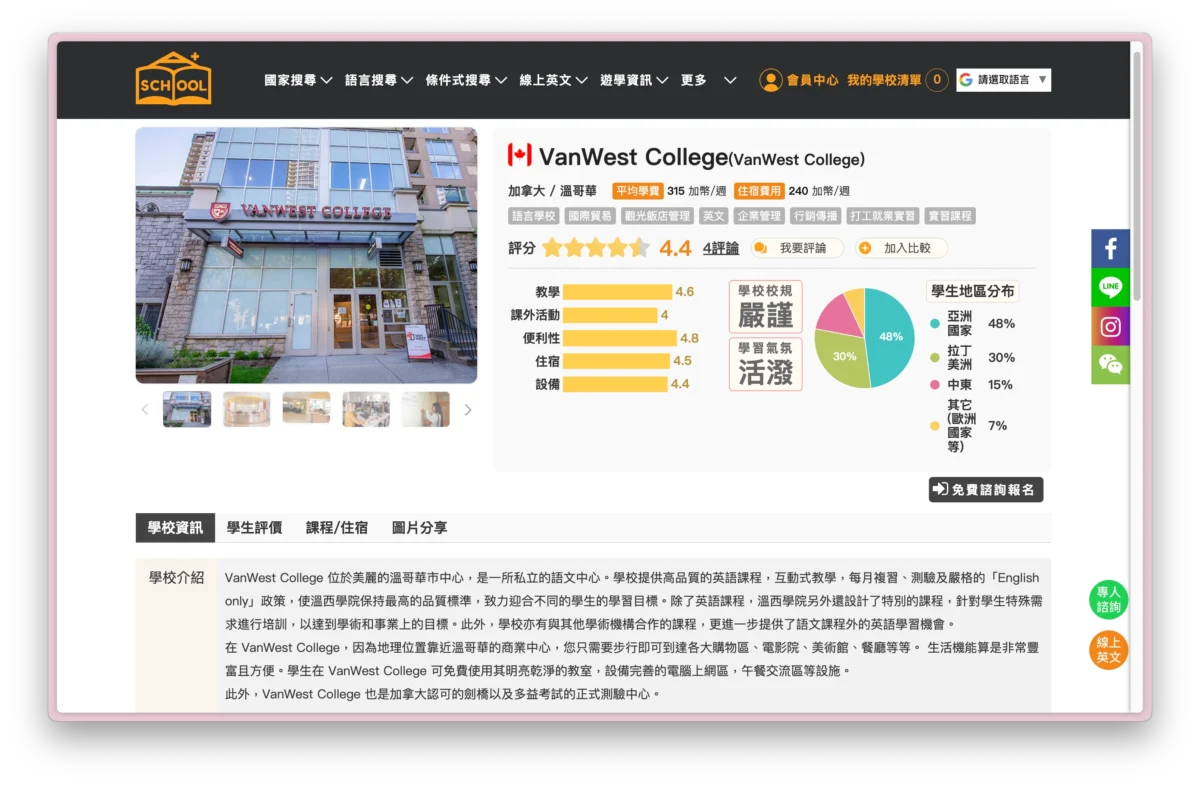Show next gallery thumbnails with right arrow

(467, 410)
